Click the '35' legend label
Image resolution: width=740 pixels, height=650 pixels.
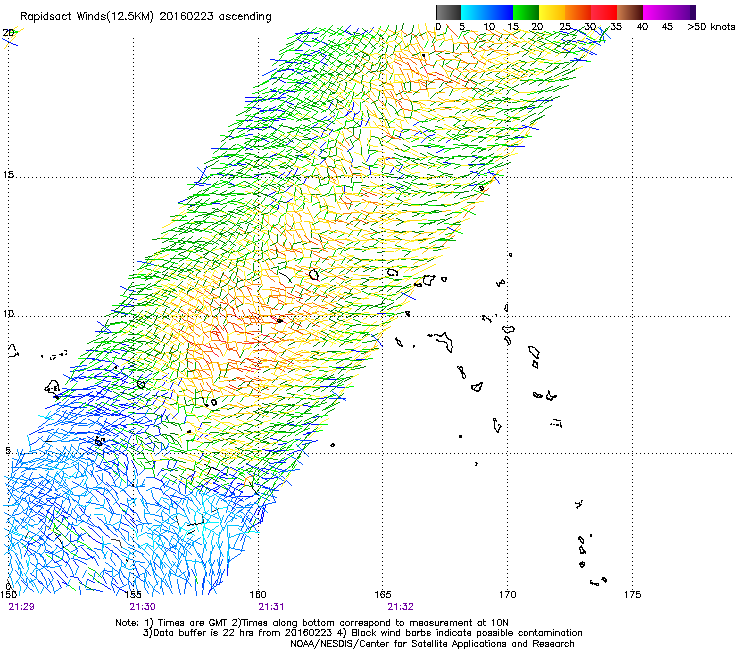pos(616,26)
